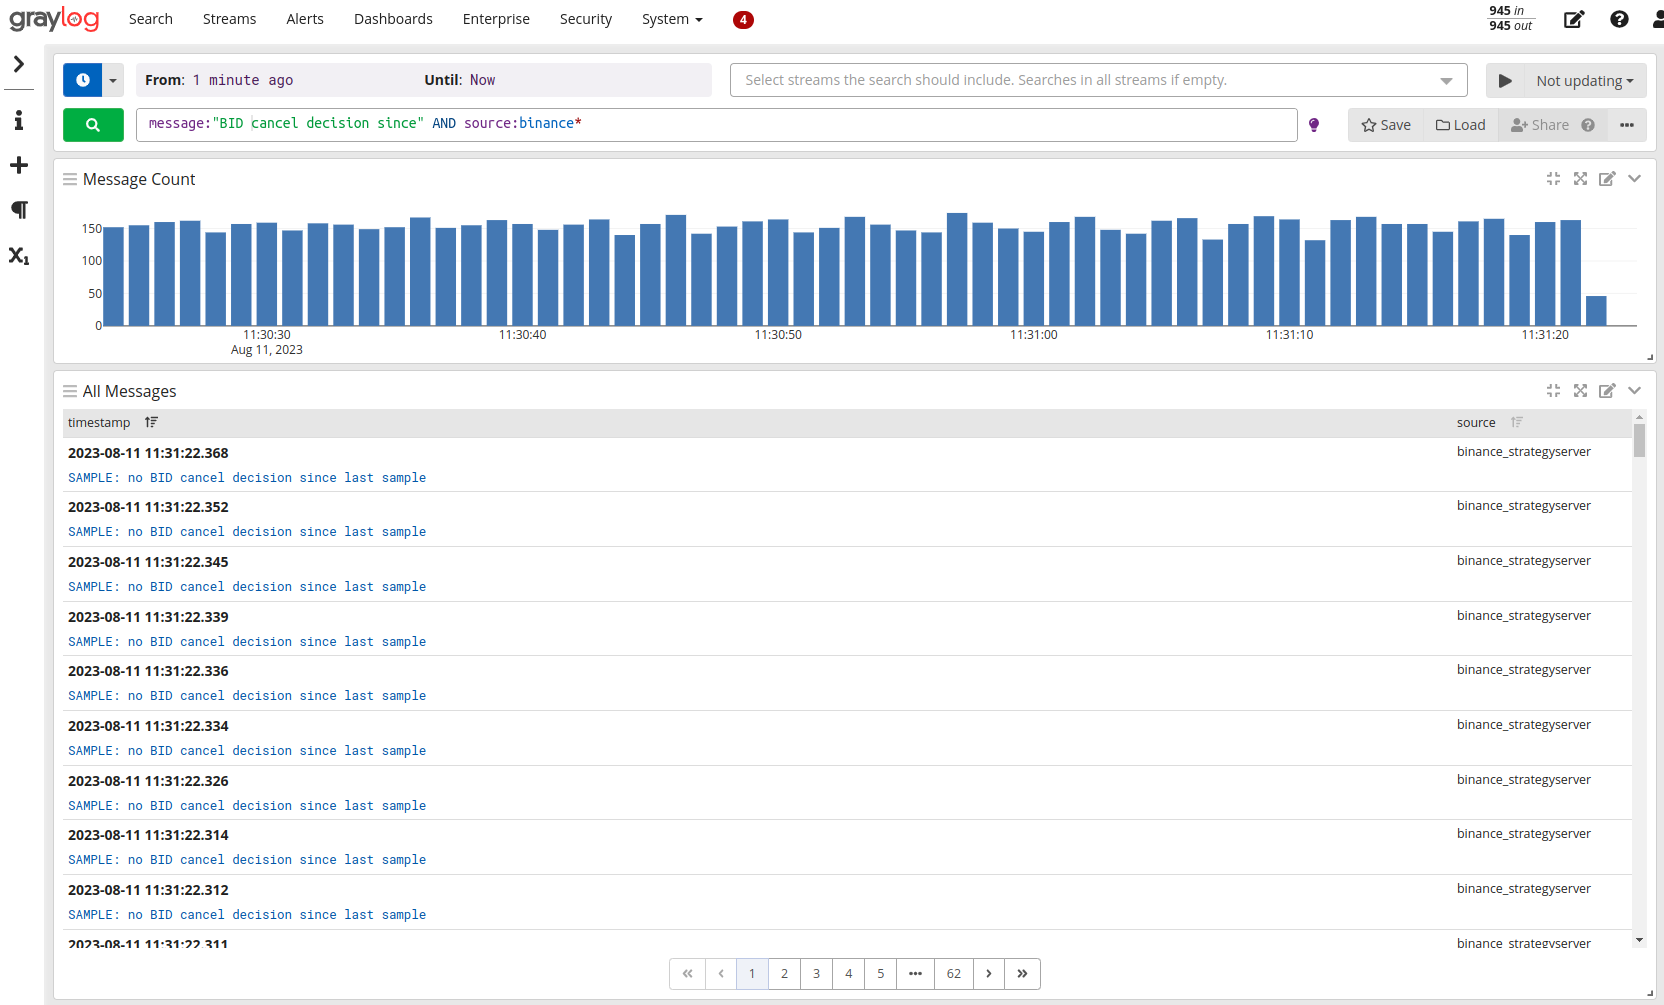Run search with green magnifier button

(x=93, y=125)
